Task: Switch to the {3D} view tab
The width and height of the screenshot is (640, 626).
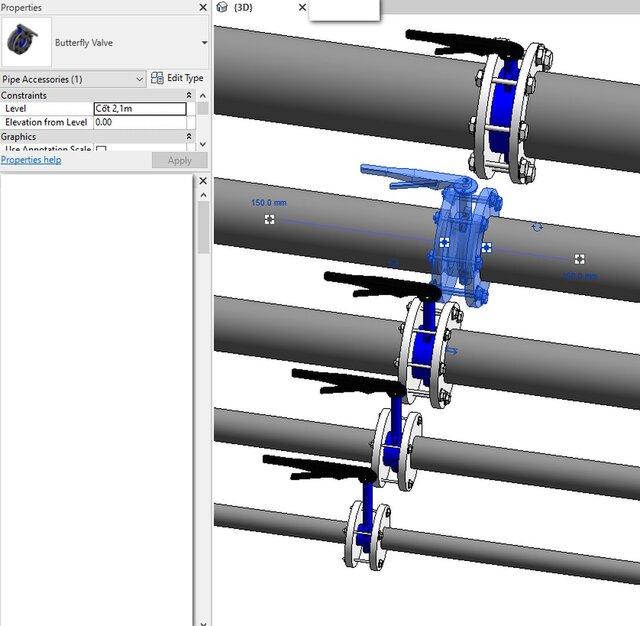Action: coord(242,8)
